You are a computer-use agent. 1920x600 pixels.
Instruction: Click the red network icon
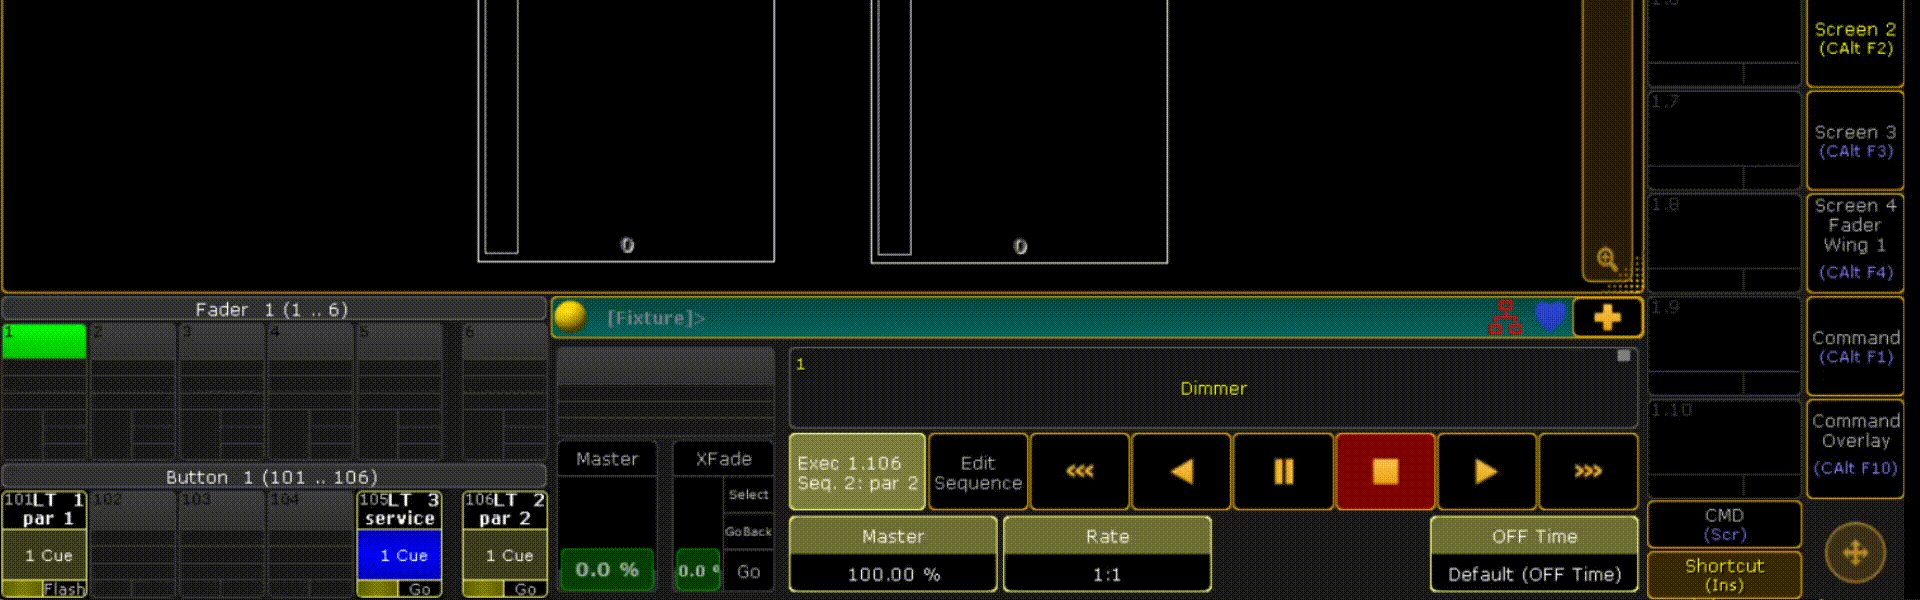[1505, 317]
